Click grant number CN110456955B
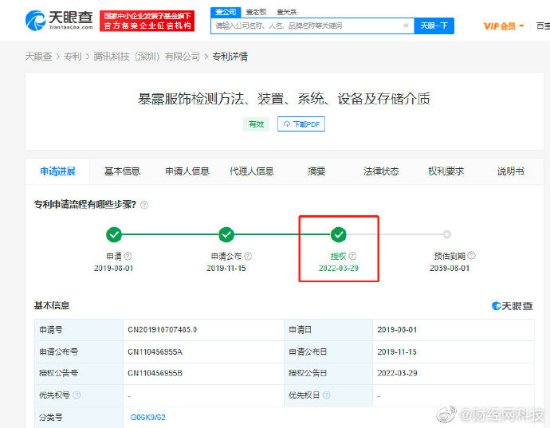 (155, 373)
